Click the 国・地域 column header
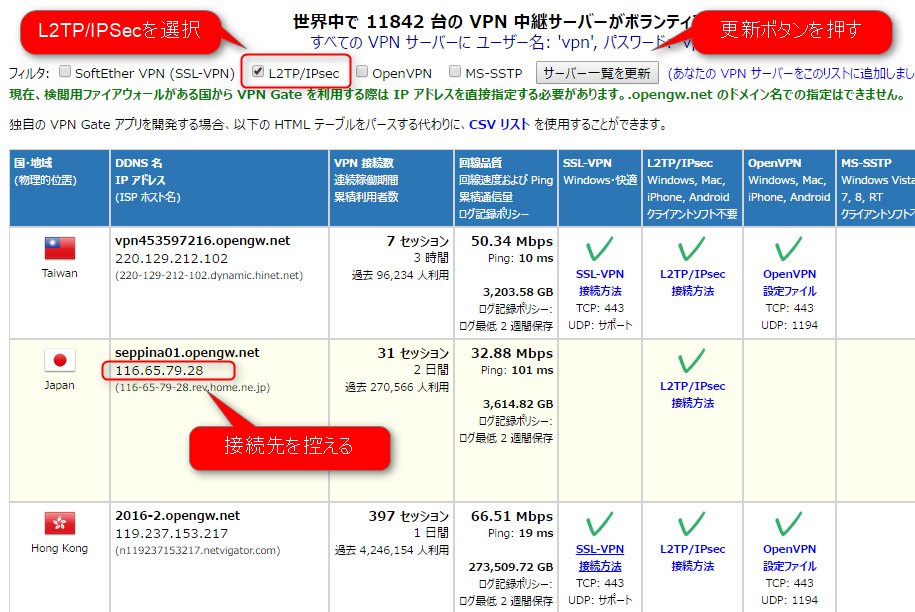Screen dimensions: 915x612 pos(60,188)
